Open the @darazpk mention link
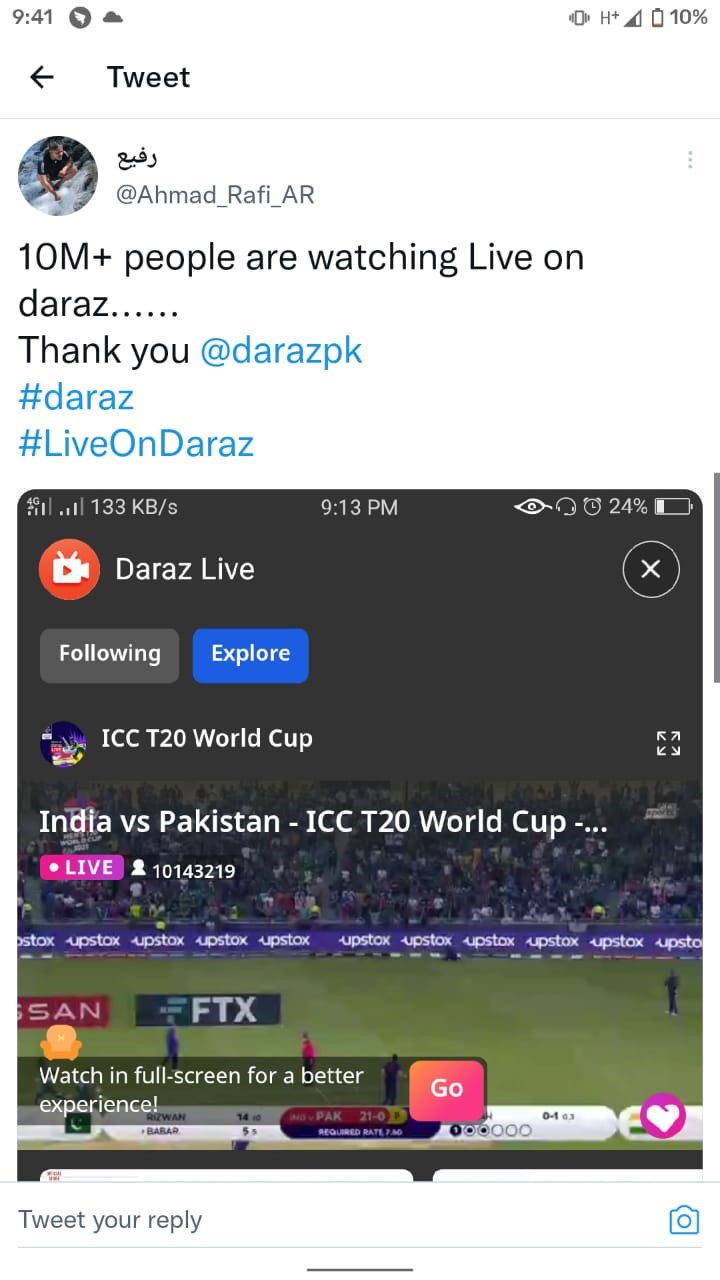 tap(281, 350)
